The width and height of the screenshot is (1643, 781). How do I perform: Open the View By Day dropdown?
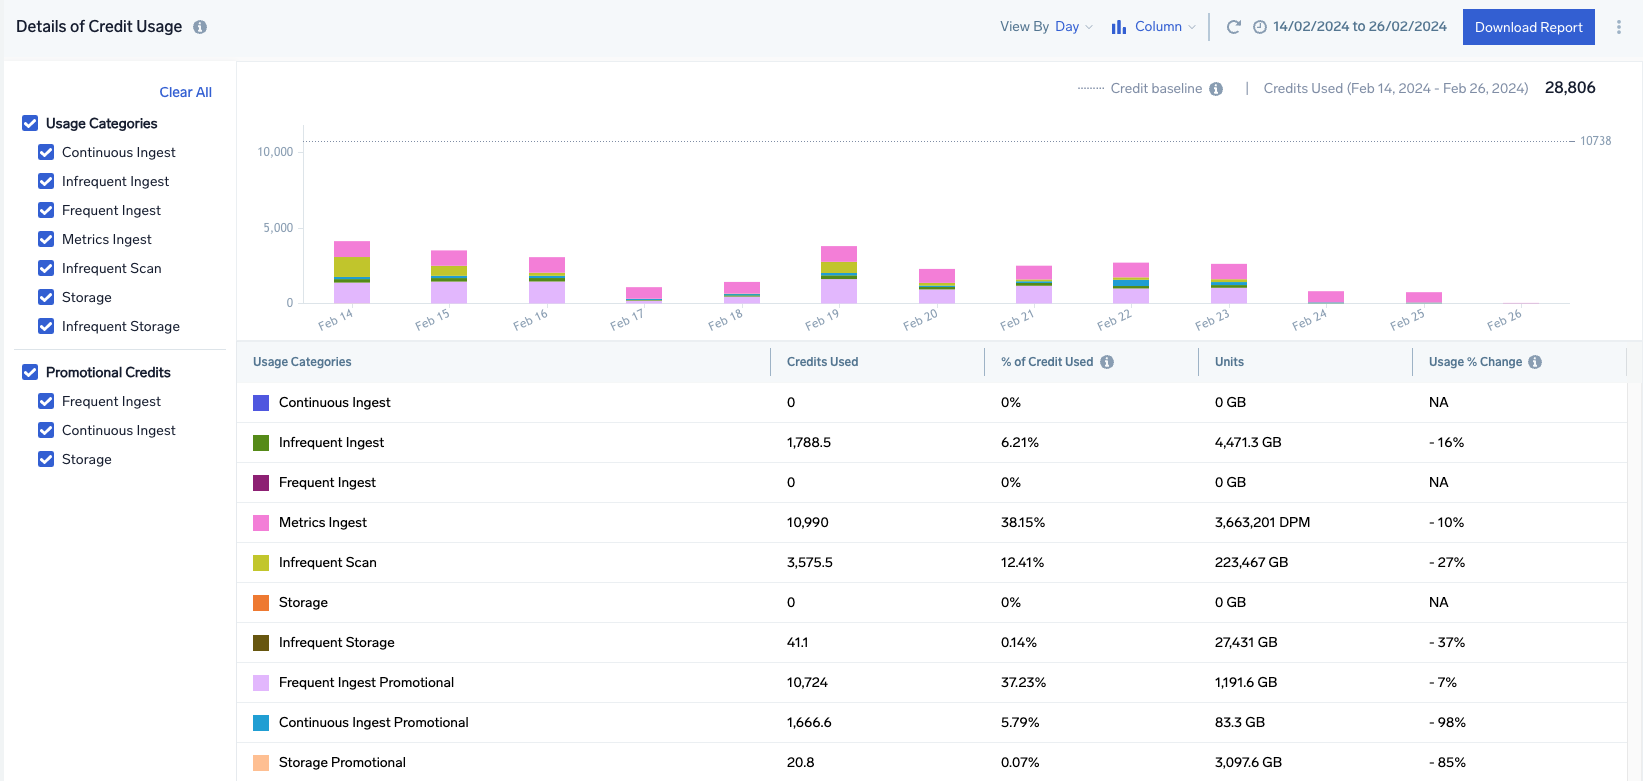[1046, 27]
